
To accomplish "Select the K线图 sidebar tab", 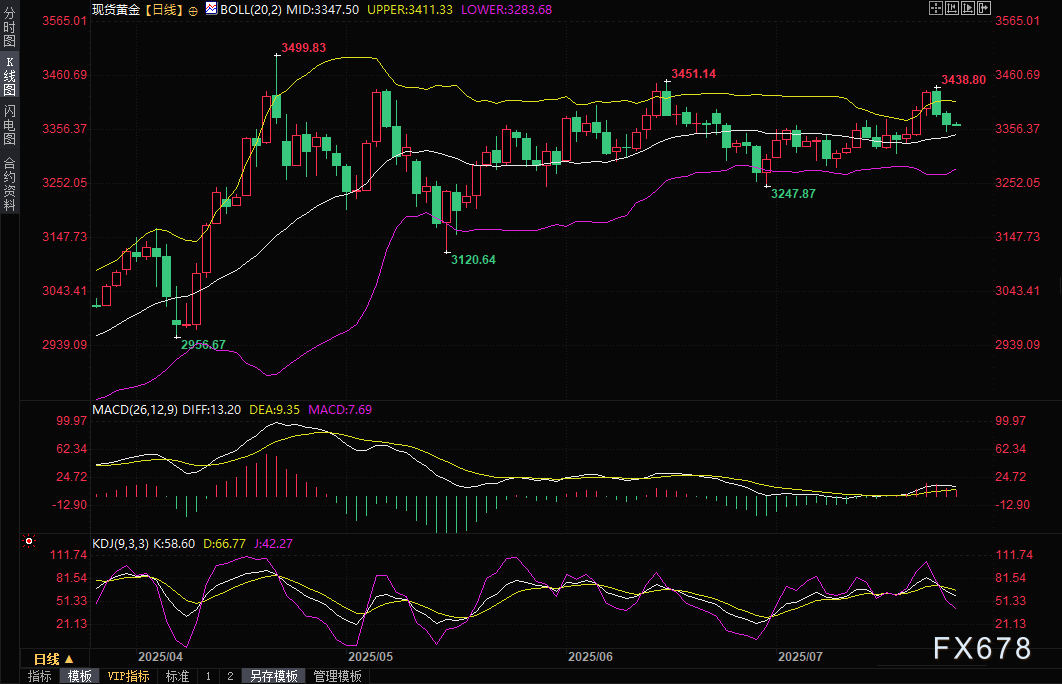I will [10, 75].
